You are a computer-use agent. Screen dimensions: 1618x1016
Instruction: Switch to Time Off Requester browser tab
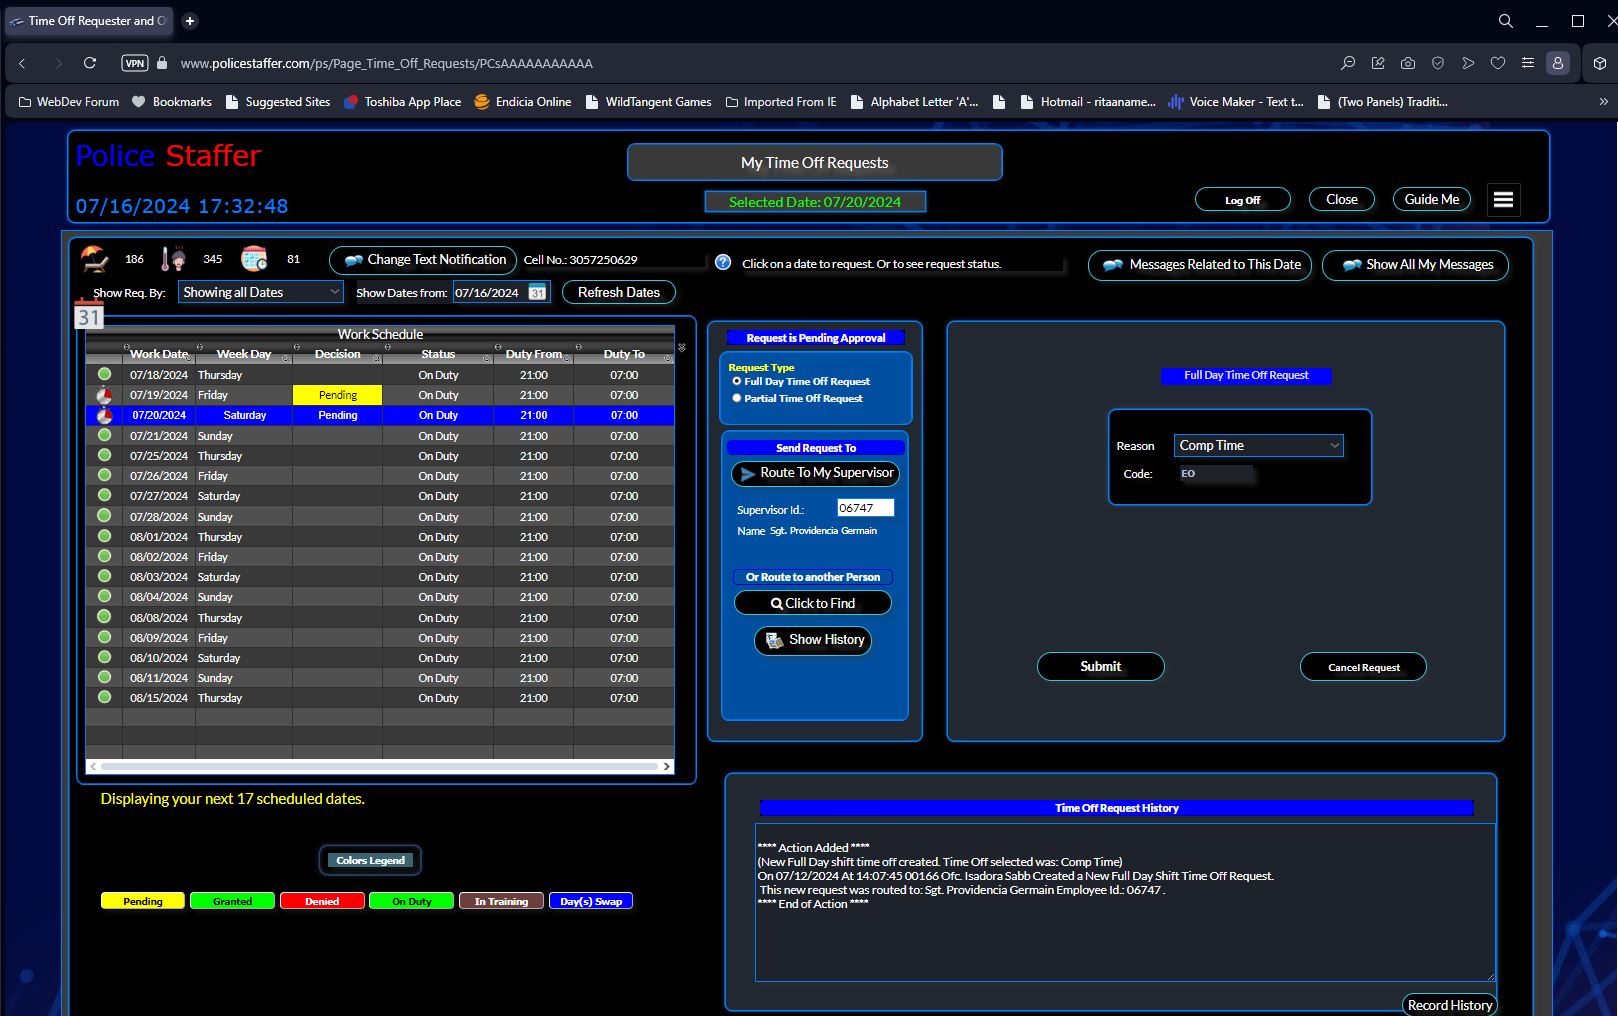(88, 21)
